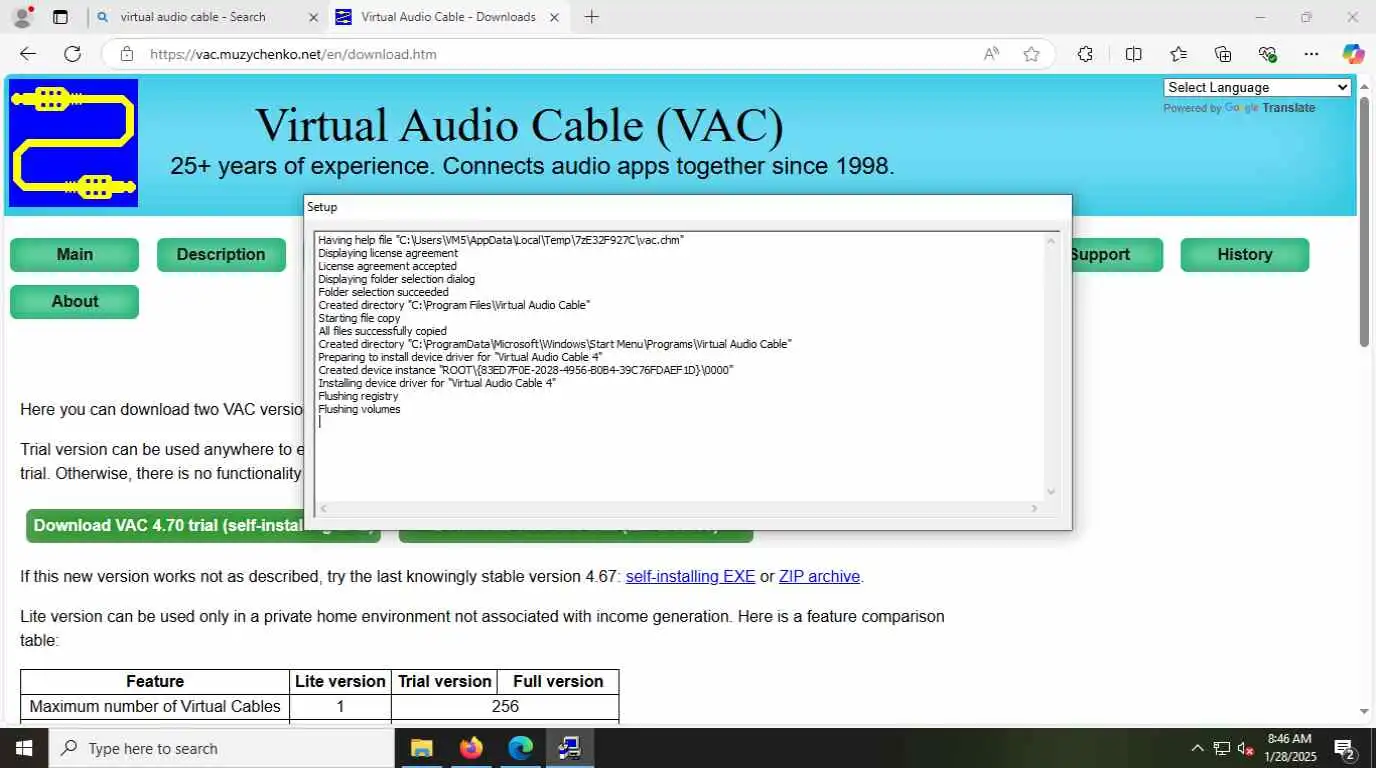This screenshot has height=768, width=1376.
Task: Open Read Aloud icon in address bar
Action: pos(991,54)
